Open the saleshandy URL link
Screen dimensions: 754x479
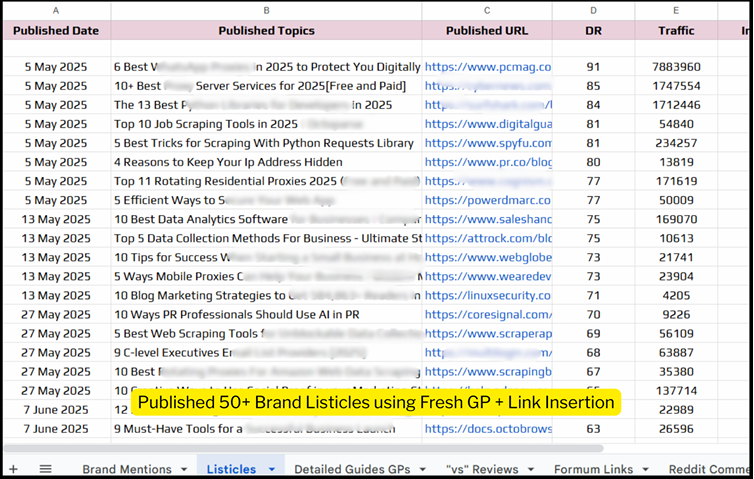[x=488, y=219]
